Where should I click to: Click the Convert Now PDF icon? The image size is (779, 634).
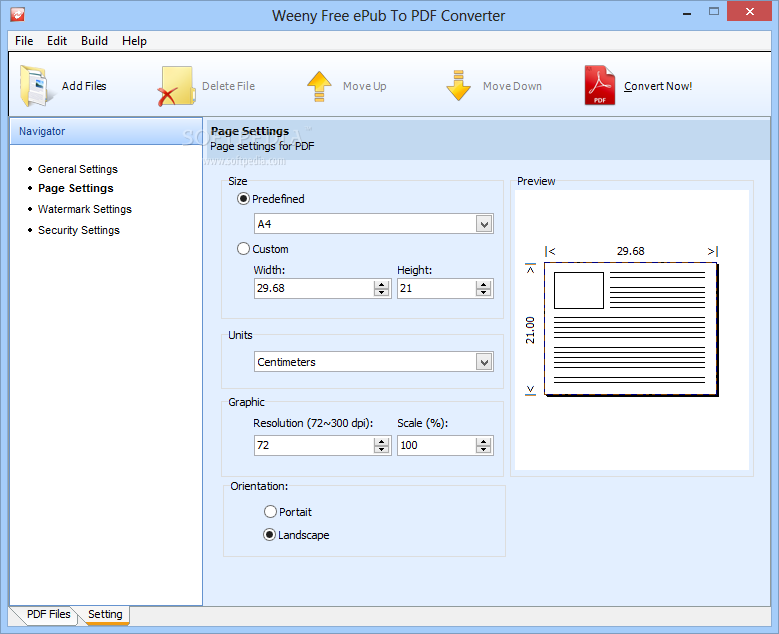coord(600,85)
